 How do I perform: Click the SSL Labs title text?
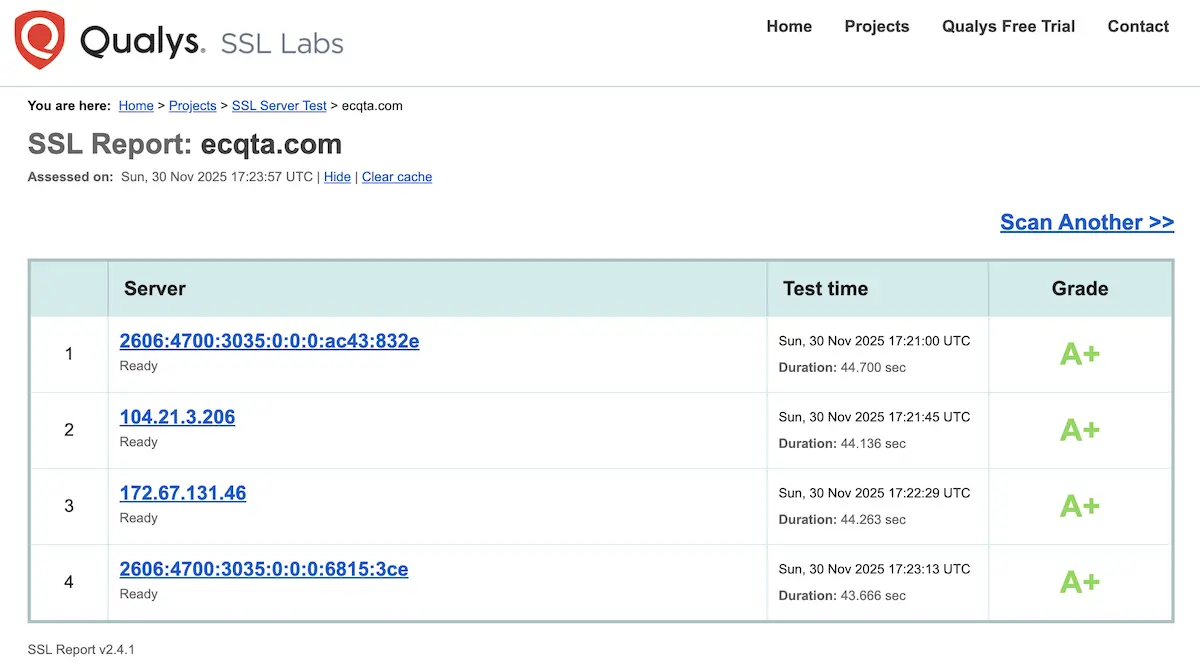pyautogui.click(x=281, y=44)
